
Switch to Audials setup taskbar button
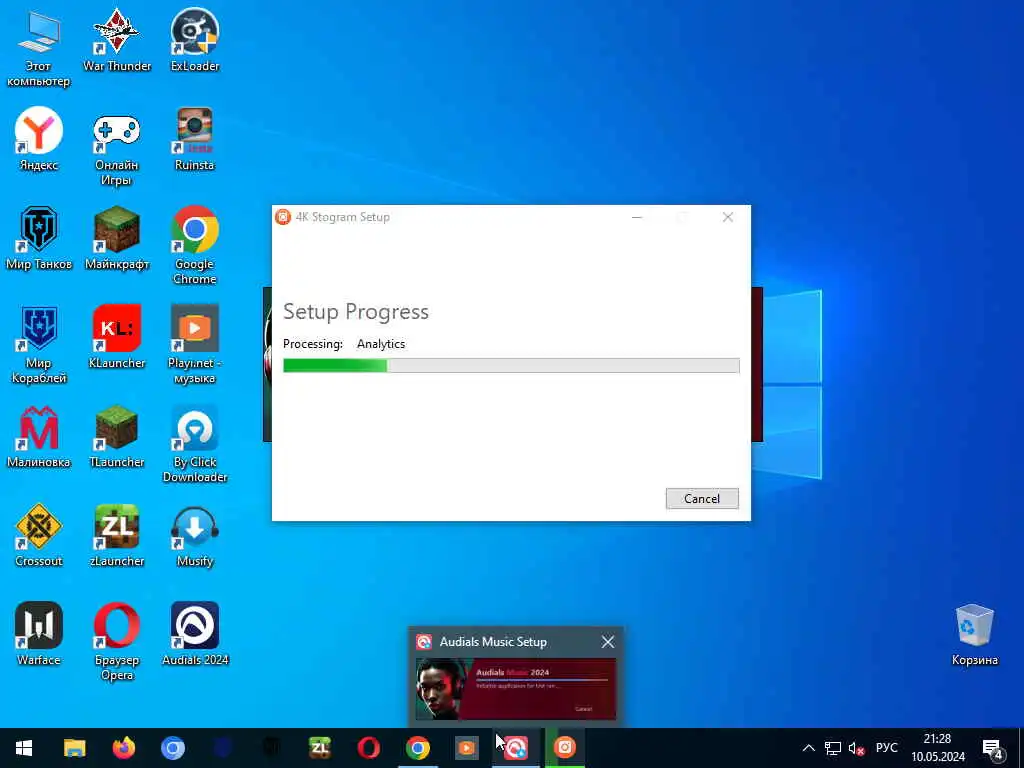click(x=516, y=748)
